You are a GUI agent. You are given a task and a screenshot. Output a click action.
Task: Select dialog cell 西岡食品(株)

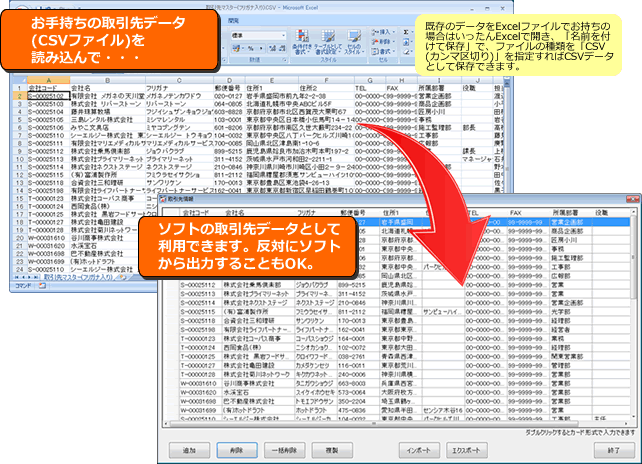pos(259,347)
